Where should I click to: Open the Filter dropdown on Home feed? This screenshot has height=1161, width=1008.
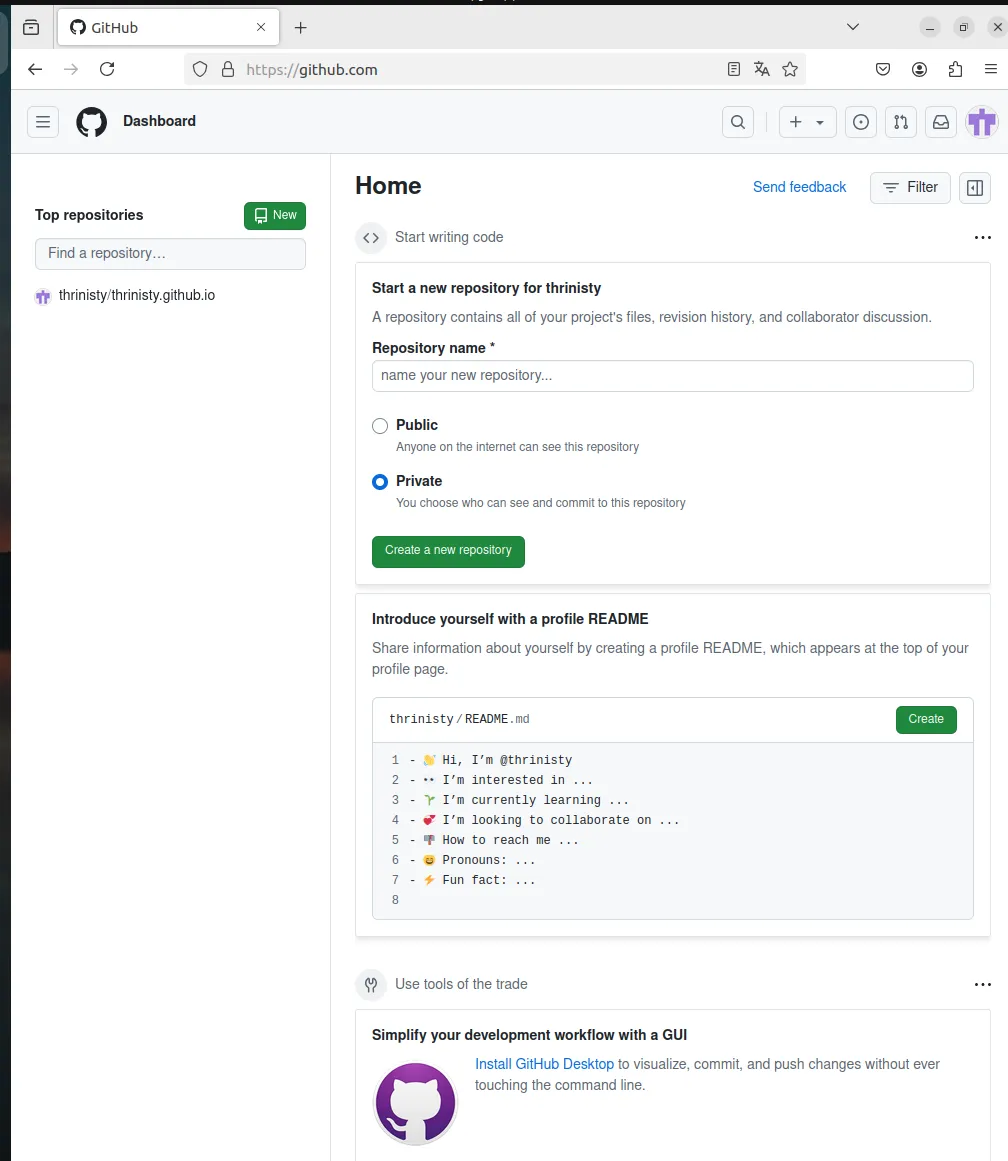click(x=910, y=187)
